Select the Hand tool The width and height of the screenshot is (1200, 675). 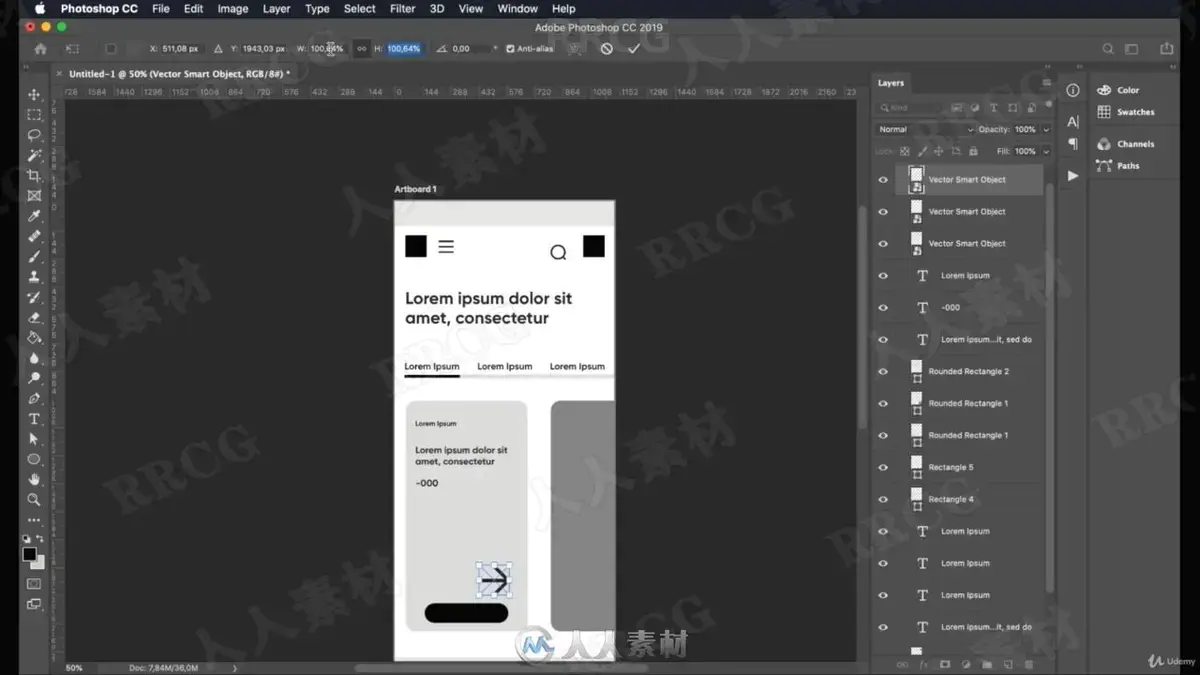click(x=34, y=479)
